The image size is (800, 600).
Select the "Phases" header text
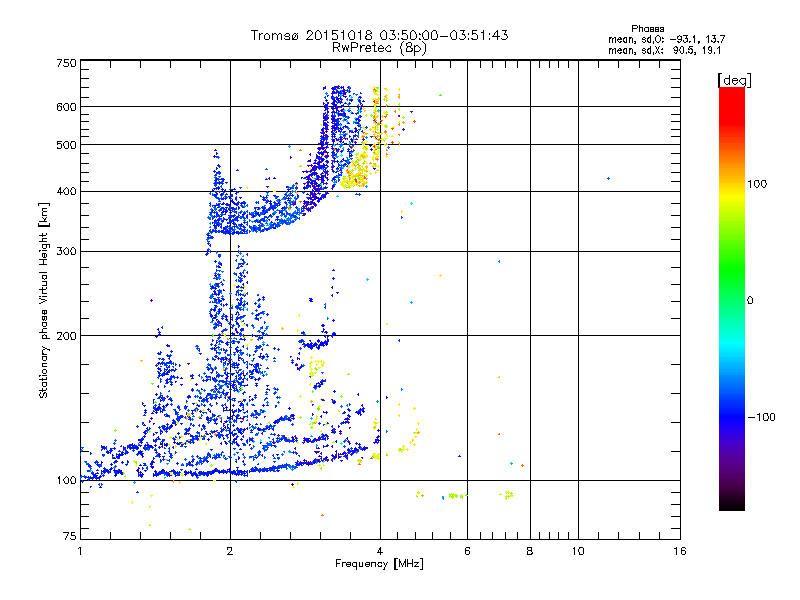click(647, 29)
